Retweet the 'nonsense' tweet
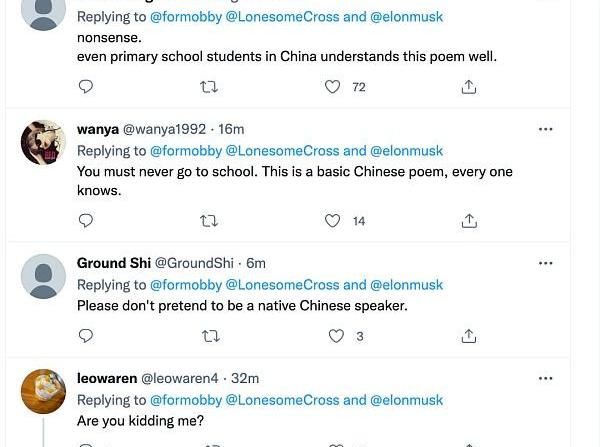The height and width of the screenshot is (447, 600). click(210, 87)
